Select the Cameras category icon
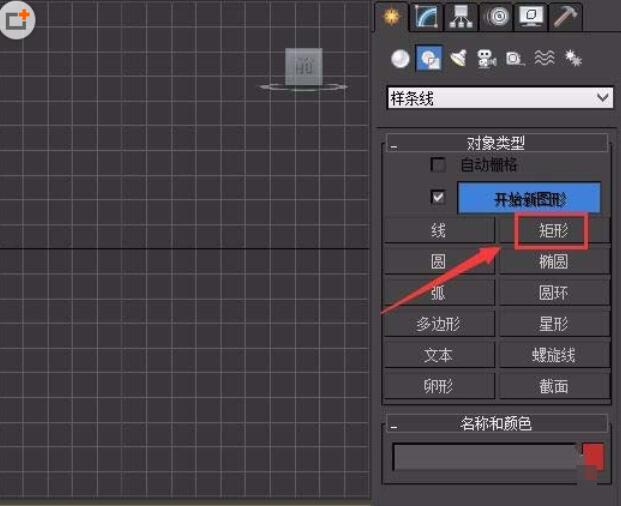This screenshot has width=621, height=506. point(487,59)
